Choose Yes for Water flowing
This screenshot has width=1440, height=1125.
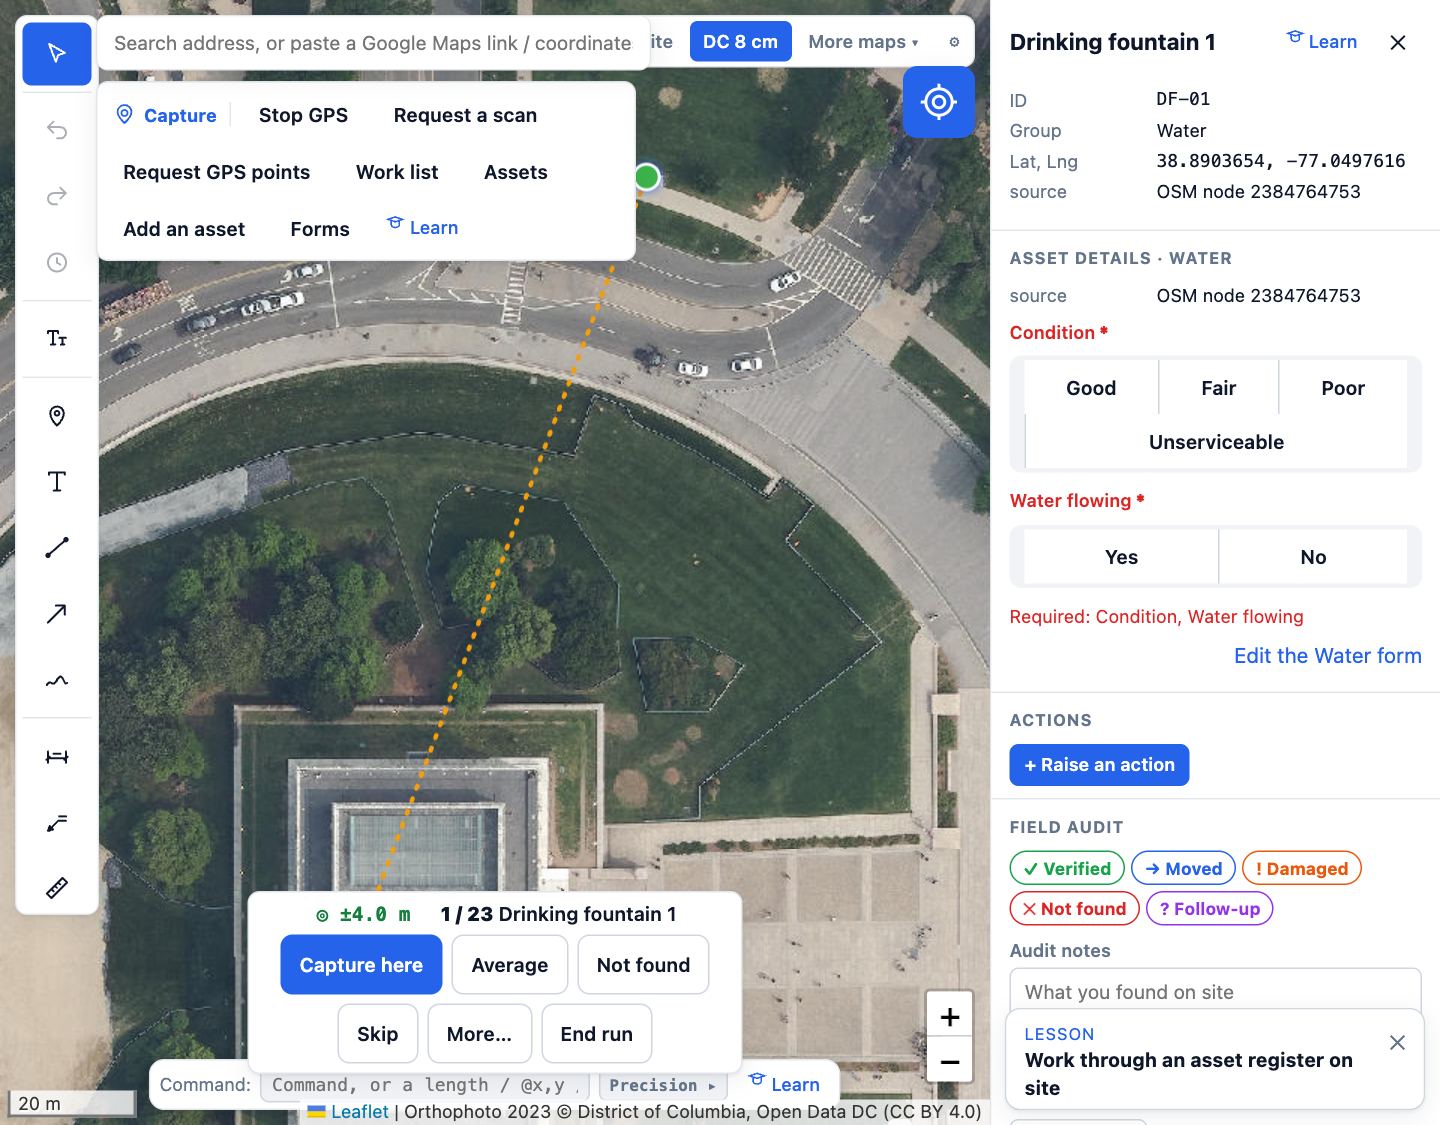1121,557
